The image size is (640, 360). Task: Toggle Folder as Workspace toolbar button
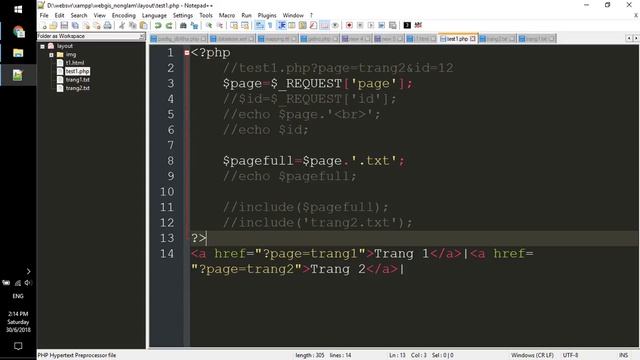pyautogui.click(x=324, y=26)
